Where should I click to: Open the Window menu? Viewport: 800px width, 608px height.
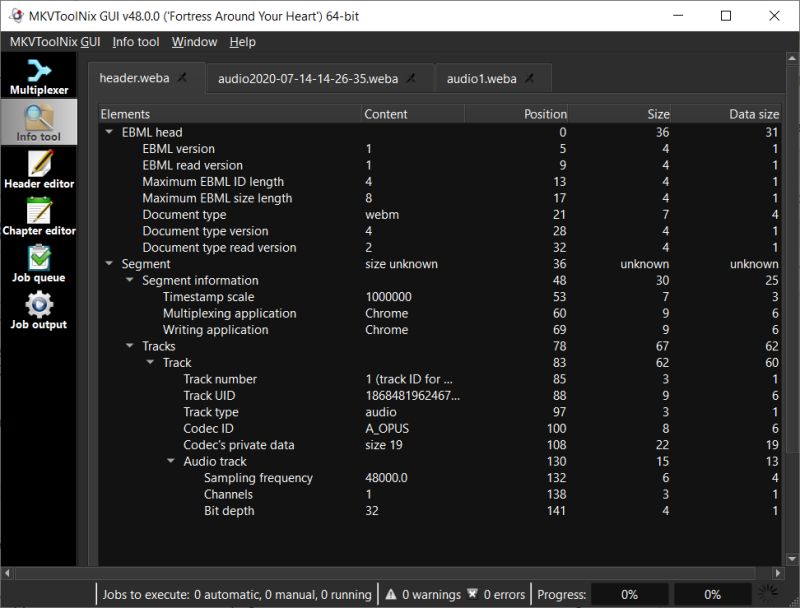click(194, 42)
